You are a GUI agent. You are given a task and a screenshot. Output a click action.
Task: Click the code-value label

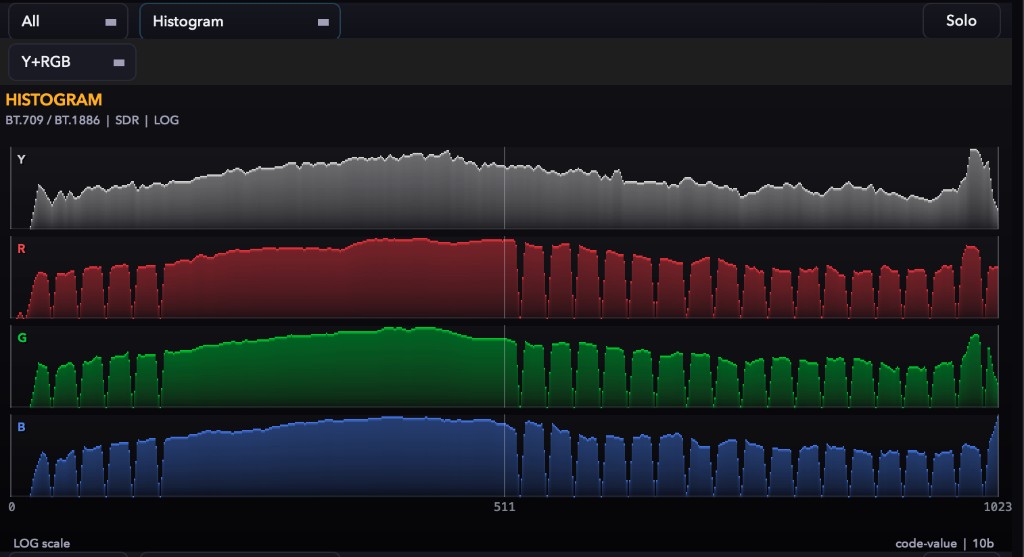click(x=925, y=543)
